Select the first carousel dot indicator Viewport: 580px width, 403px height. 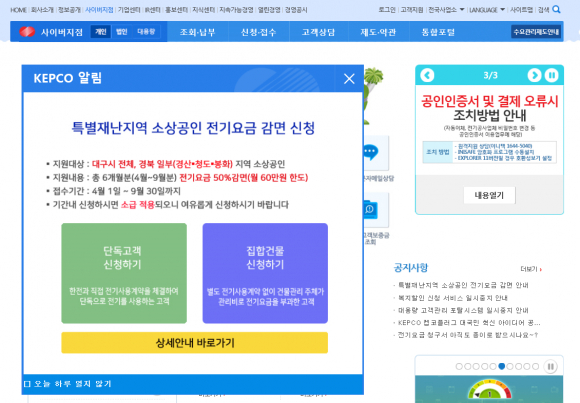click(459, 366)
